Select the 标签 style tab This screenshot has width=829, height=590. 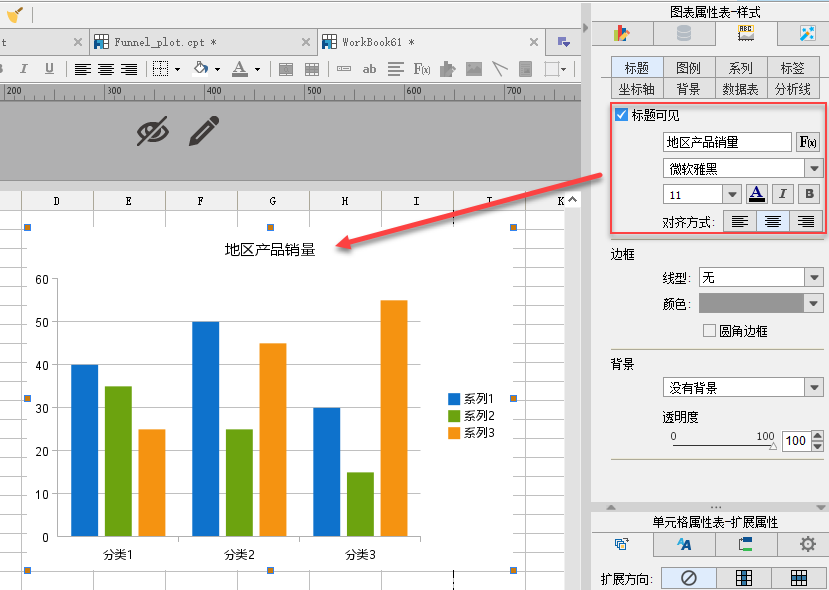tap(792, 68)
